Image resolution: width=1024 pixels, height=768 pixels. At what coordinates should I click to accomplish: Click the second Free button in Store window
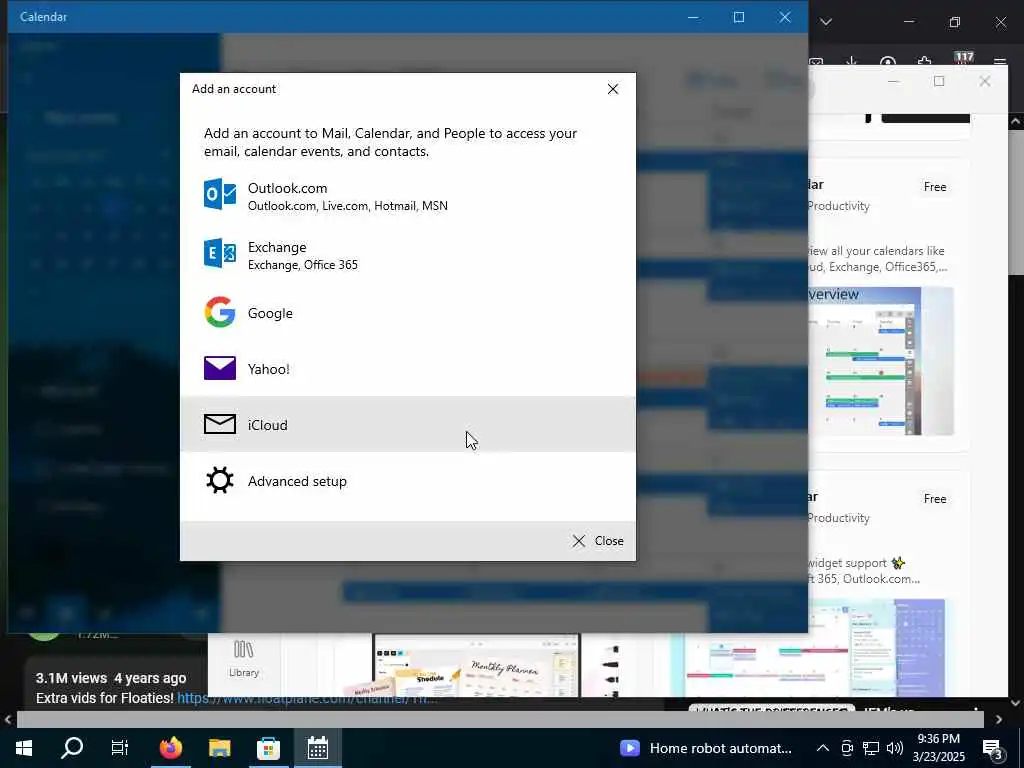(x=935, y=499)
